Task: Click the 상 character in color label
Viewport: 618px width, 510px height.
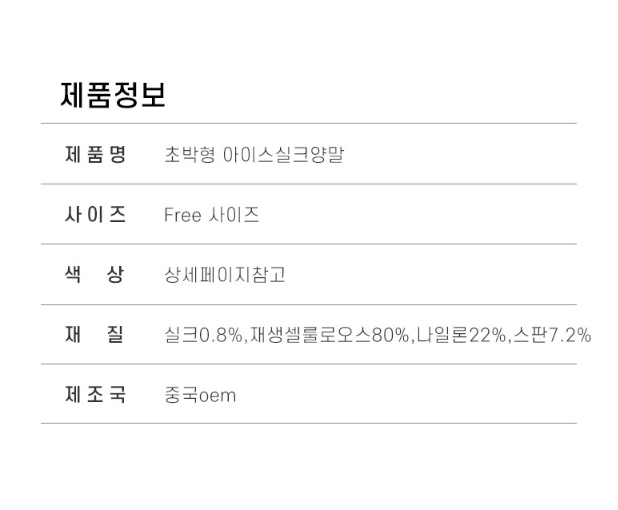Action: click(116, 274)
